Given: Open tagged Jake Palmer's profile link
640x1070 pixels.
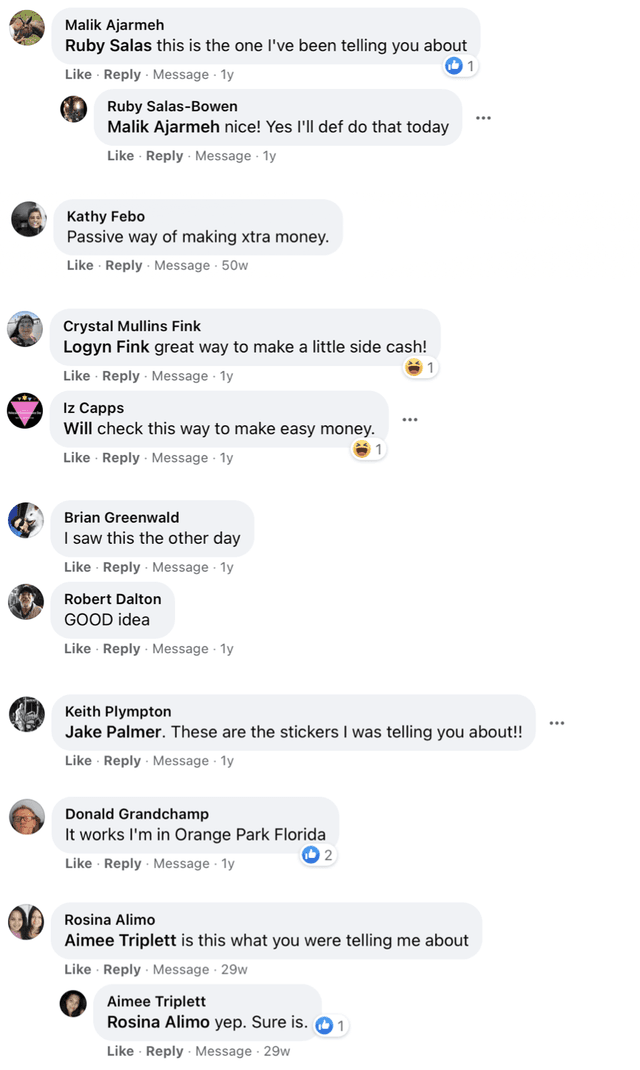Looking at the screenshot, I should click(x=114, y=732).
